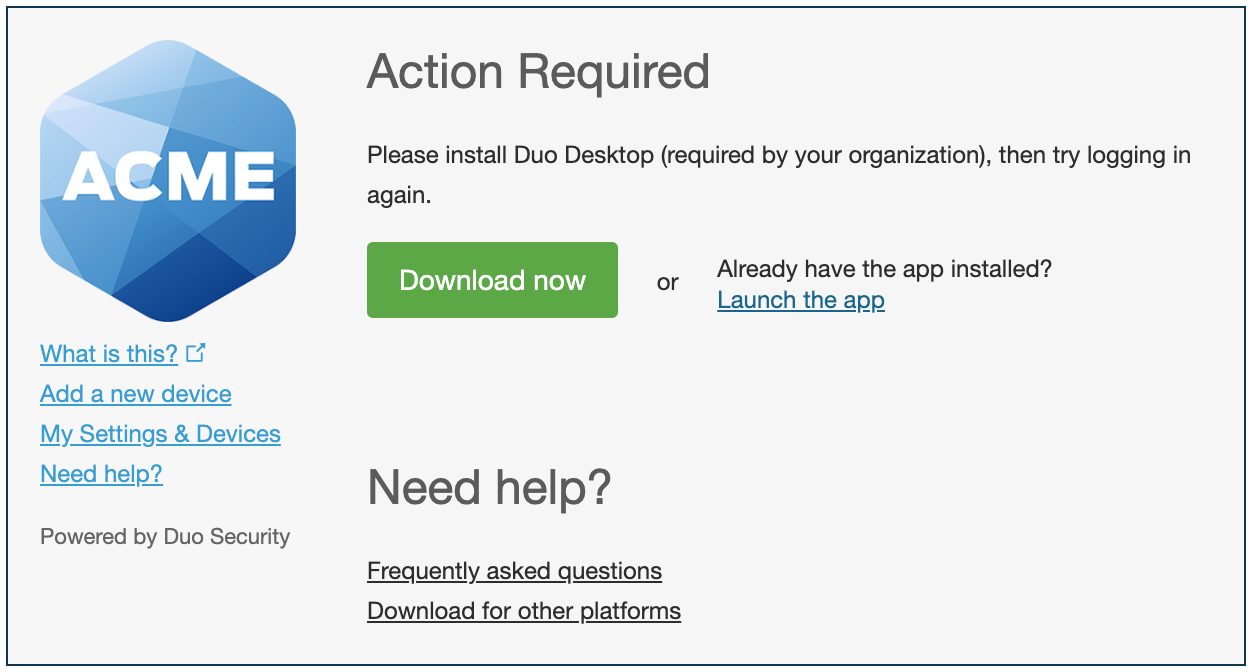The image size is (1260, 672).
Task: Select the Action Required heading
Action: tap(539, 72)
